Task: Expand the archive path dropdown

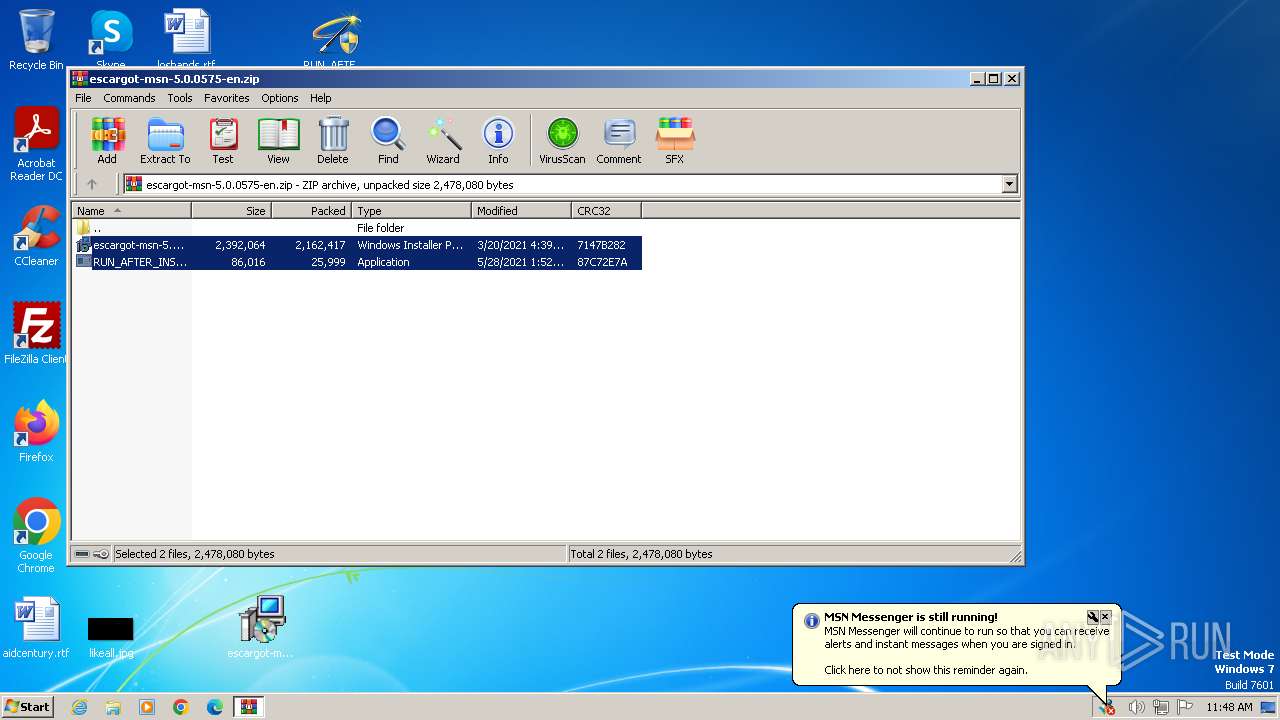Action: [x=1009, y=184]
